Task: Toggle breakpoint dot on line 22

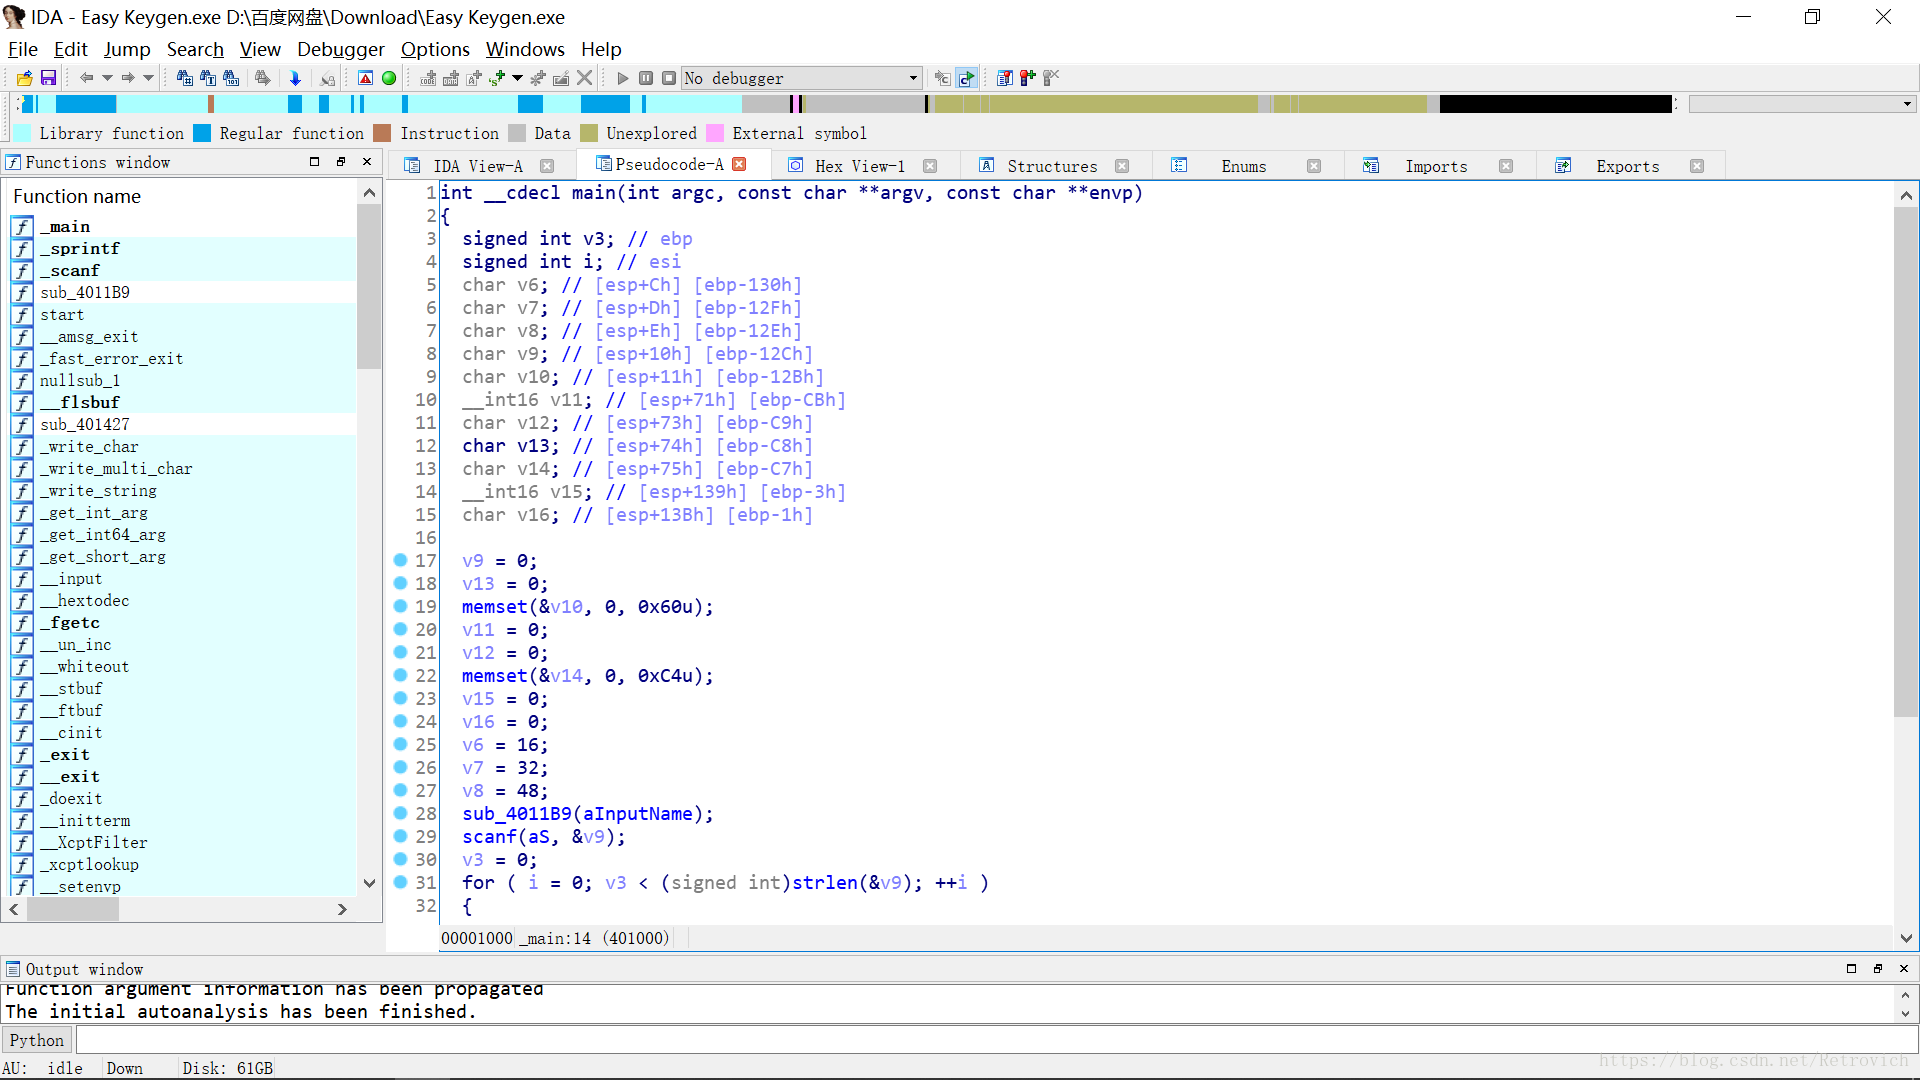Action: click(400, 675)
